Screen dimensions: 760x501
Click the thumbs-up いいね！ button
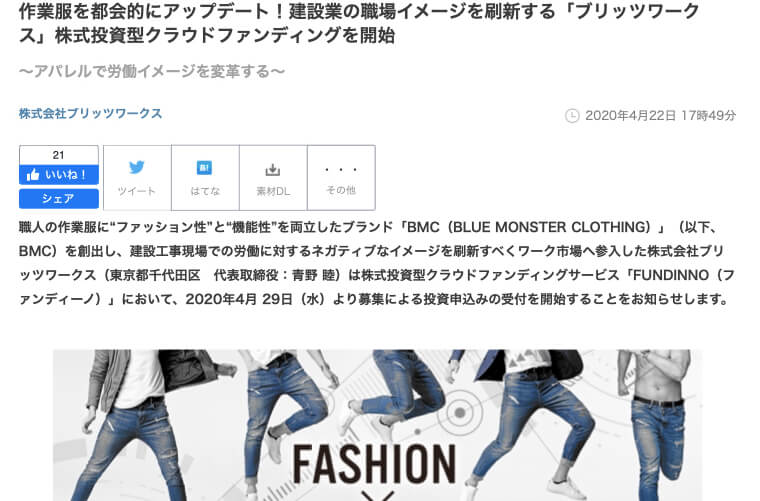point(59,175)
